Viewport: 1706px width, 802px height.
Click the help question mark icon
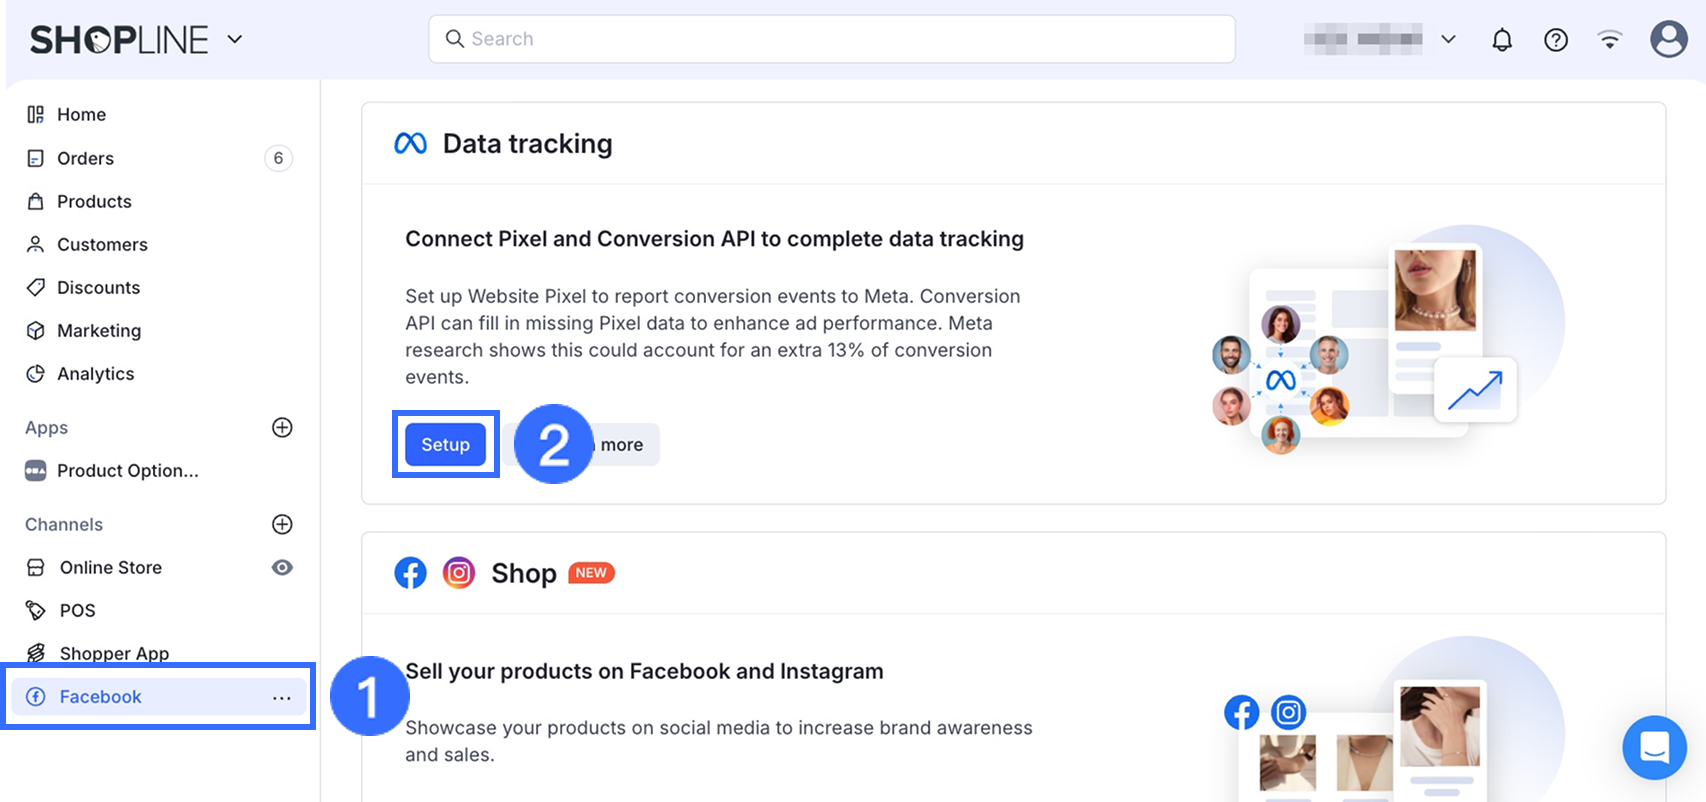point(1555,40)
